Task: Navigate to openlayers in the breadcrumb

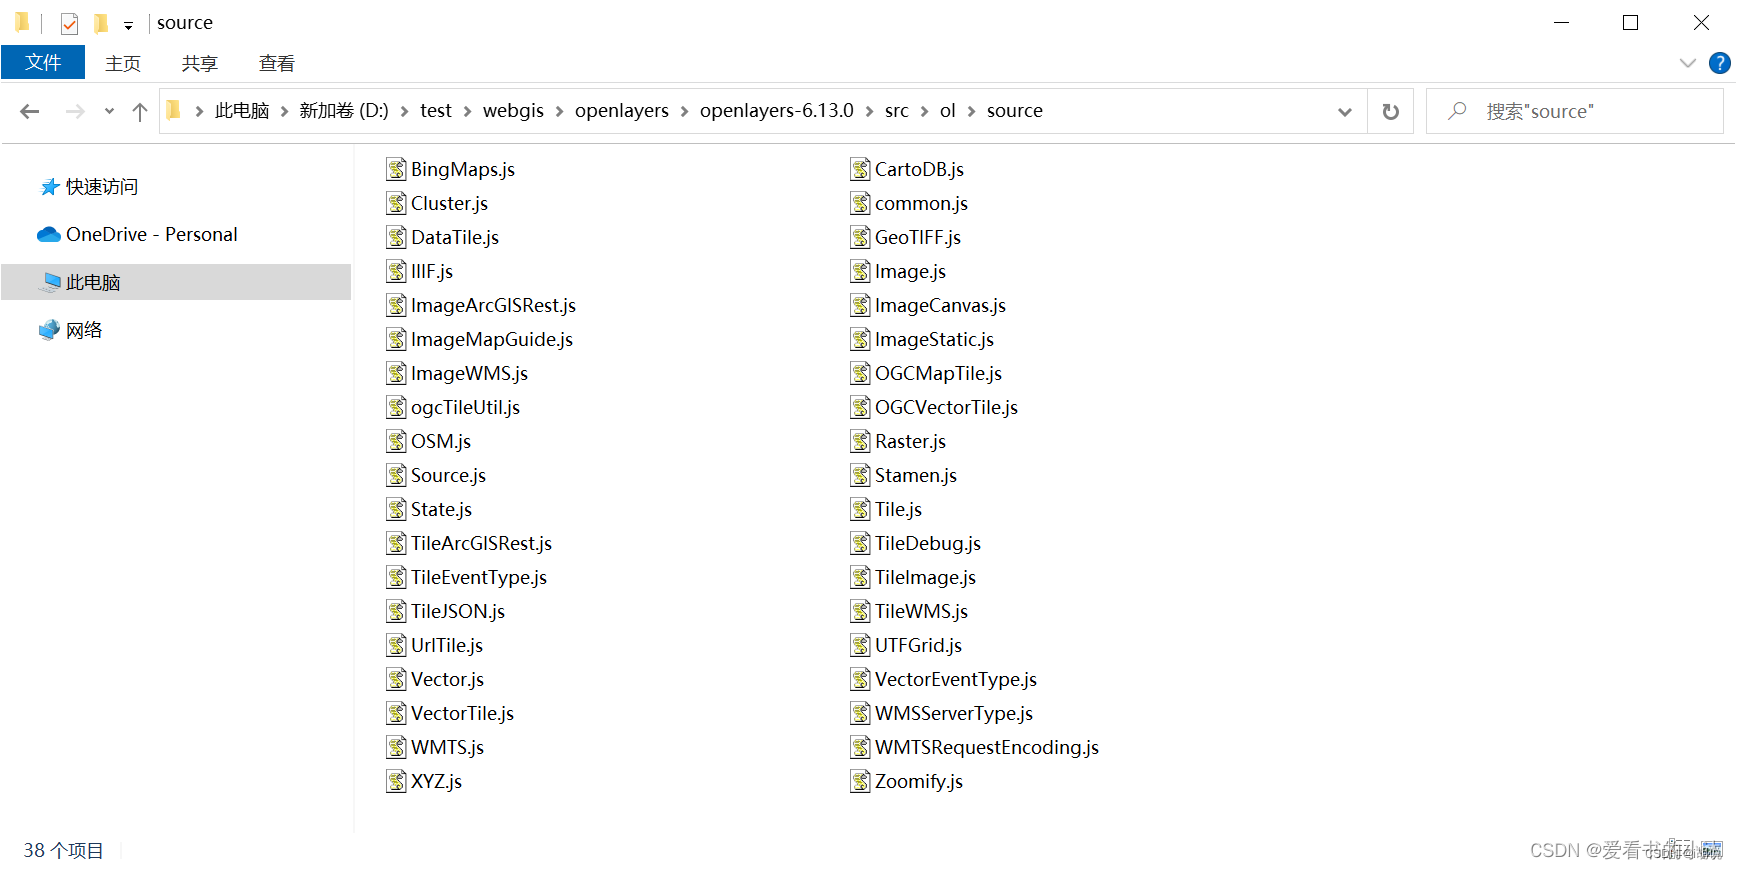Action: pyautogui.click(x=622, y=111)
